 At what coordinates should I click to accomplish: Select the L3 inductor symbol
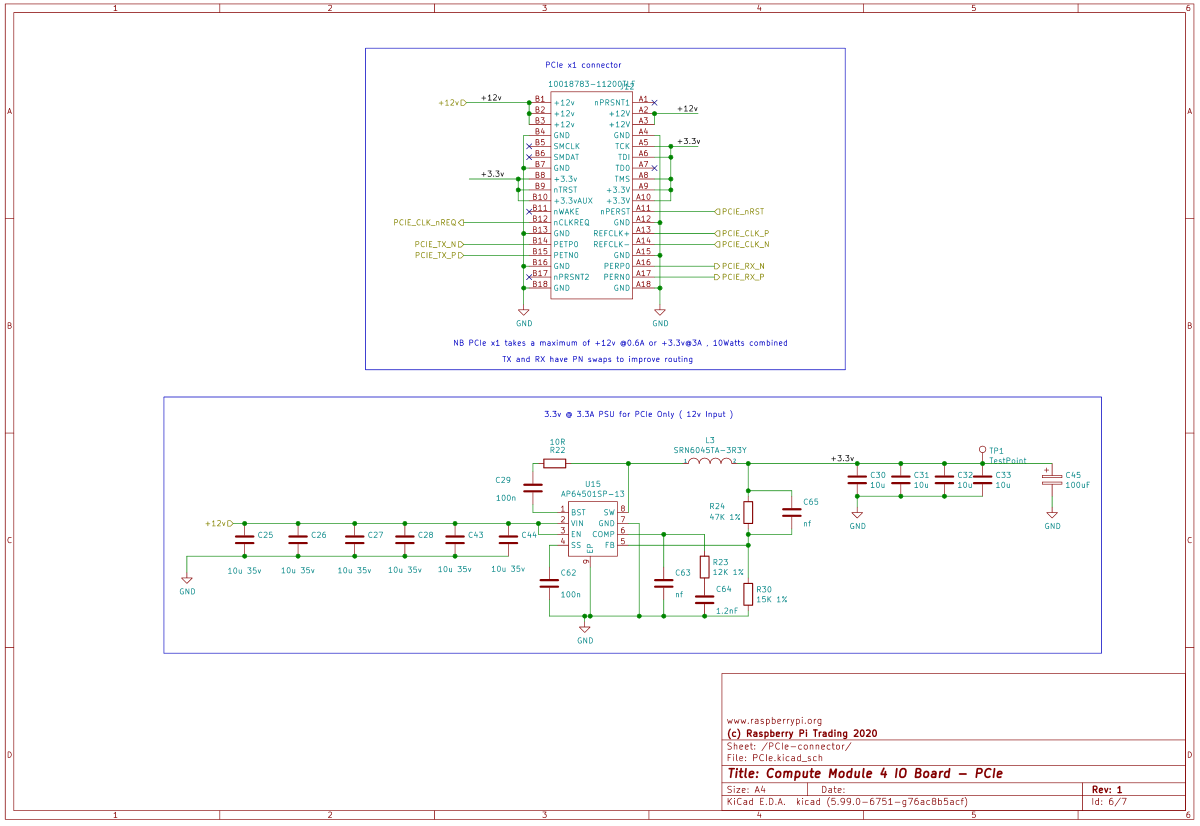point(710,462)
